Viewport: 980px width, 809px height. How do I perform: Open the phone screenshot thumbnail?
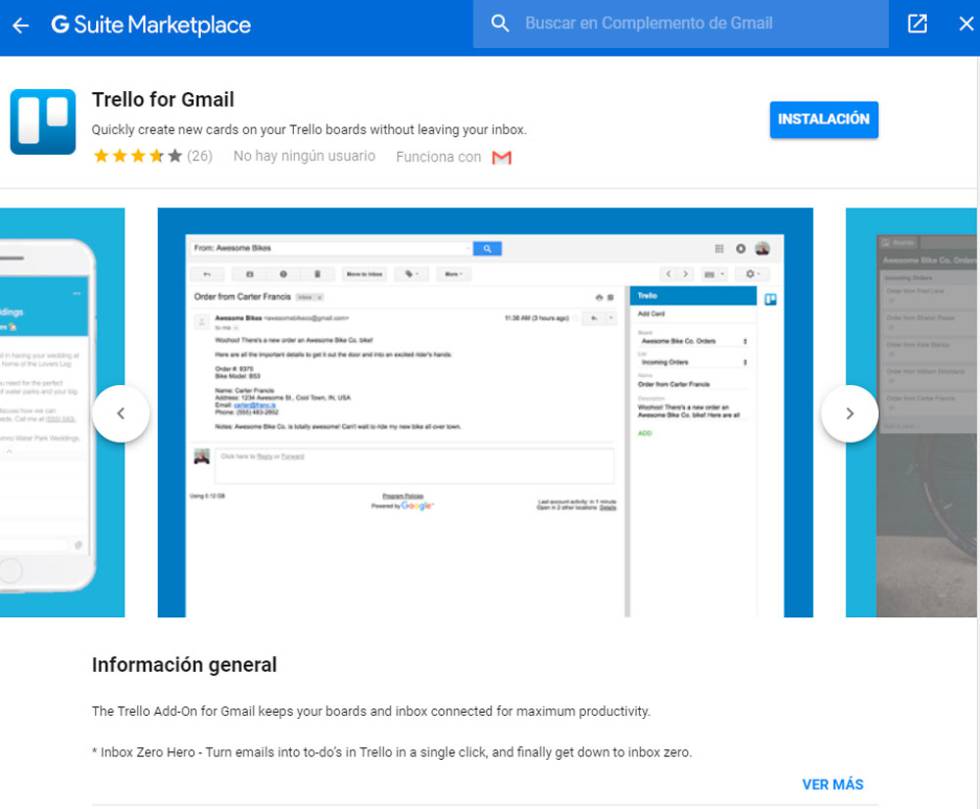(x=62, y=413)
